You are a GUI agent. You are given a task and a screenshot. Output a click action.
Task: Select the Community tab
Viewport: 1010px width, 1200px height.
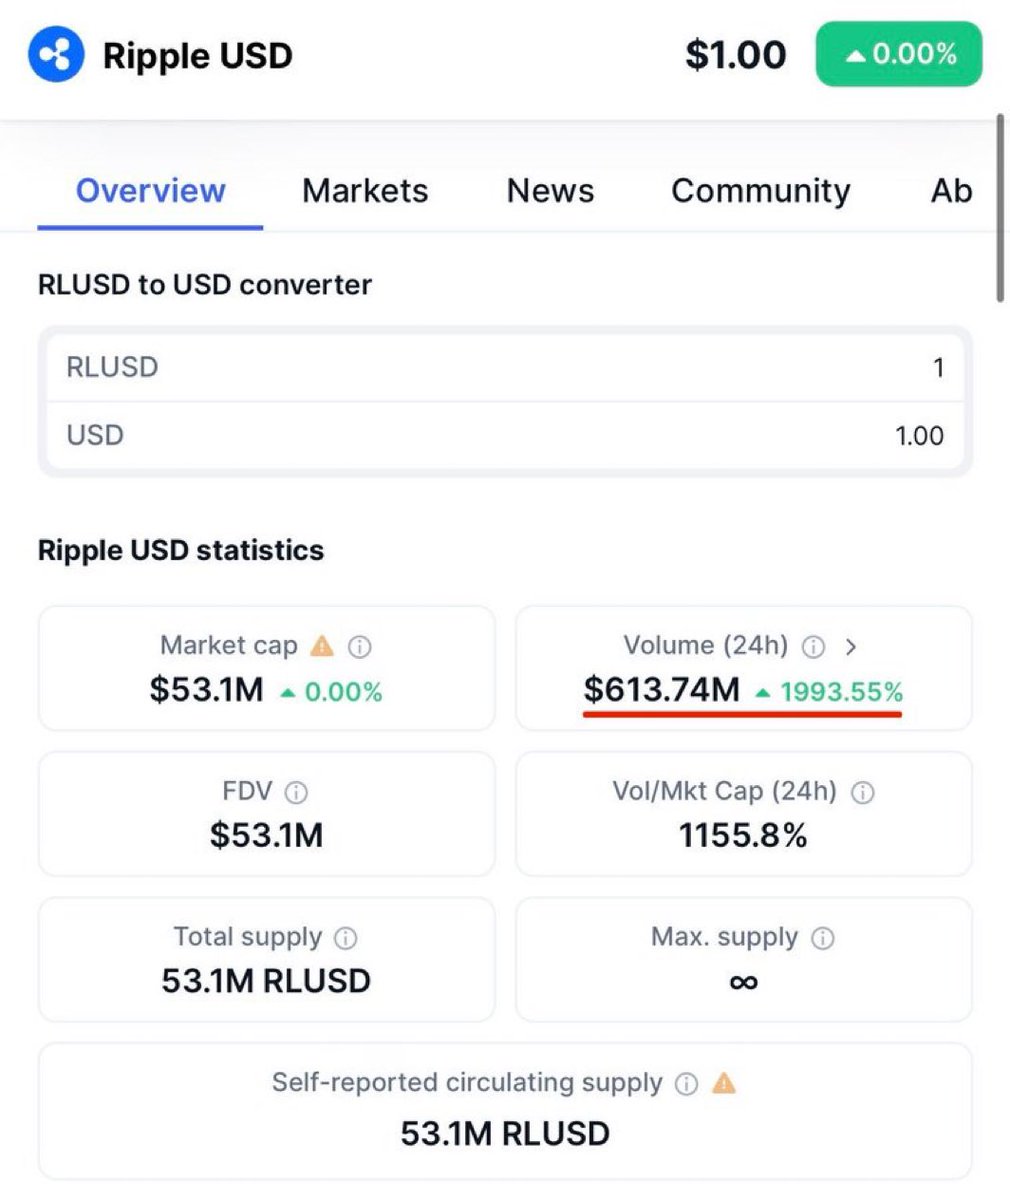click(x=761, y=190)
